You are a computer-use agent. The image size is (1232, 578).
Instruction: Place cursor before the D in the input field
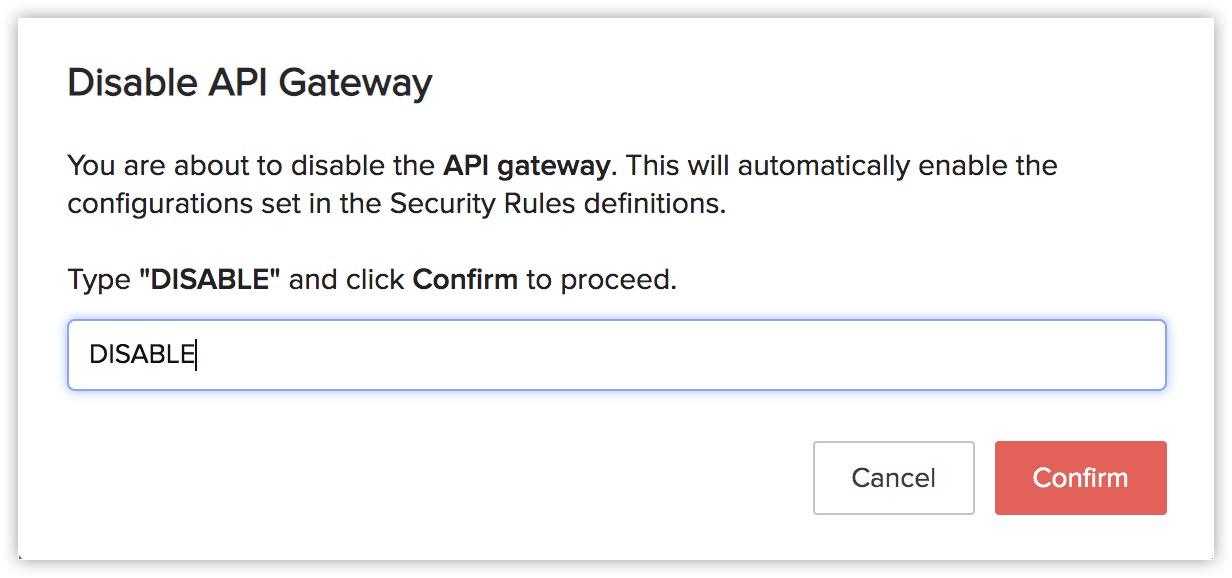click(x=90, y=355)
